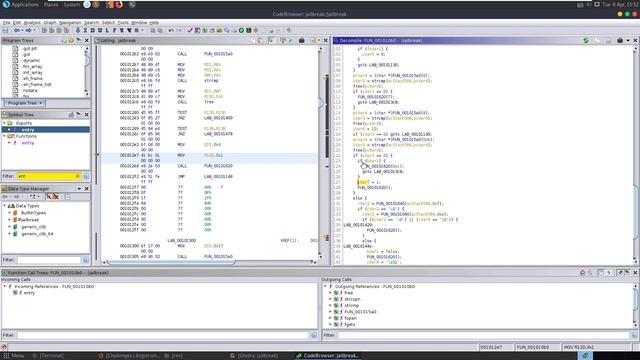
Task: Select the fgets entry in Outgoing Calls
Action: click(x=350, y=324)
